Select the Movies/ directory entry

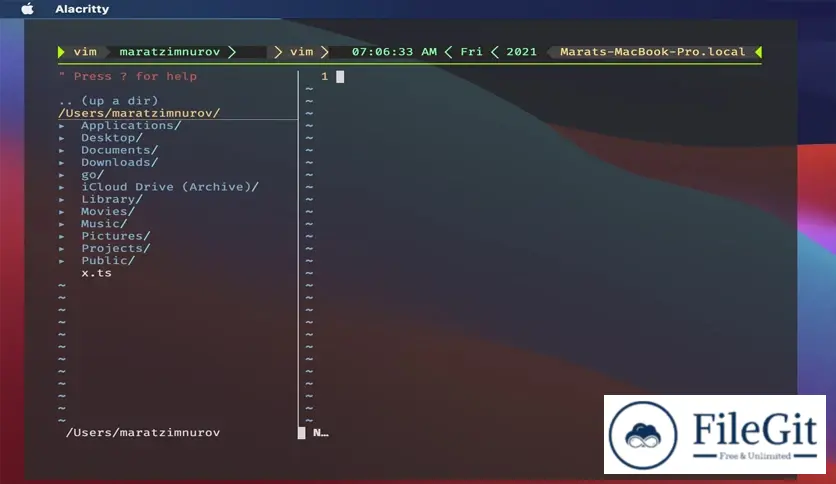pos(108,211)
